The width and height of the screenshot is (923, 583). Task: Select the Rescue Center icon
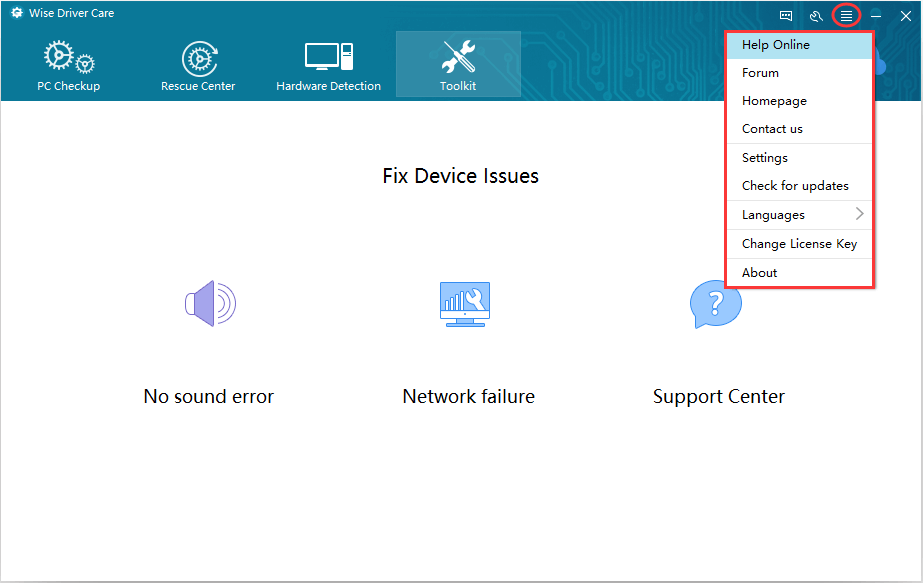pyautogui.click(x=200, y=59)
